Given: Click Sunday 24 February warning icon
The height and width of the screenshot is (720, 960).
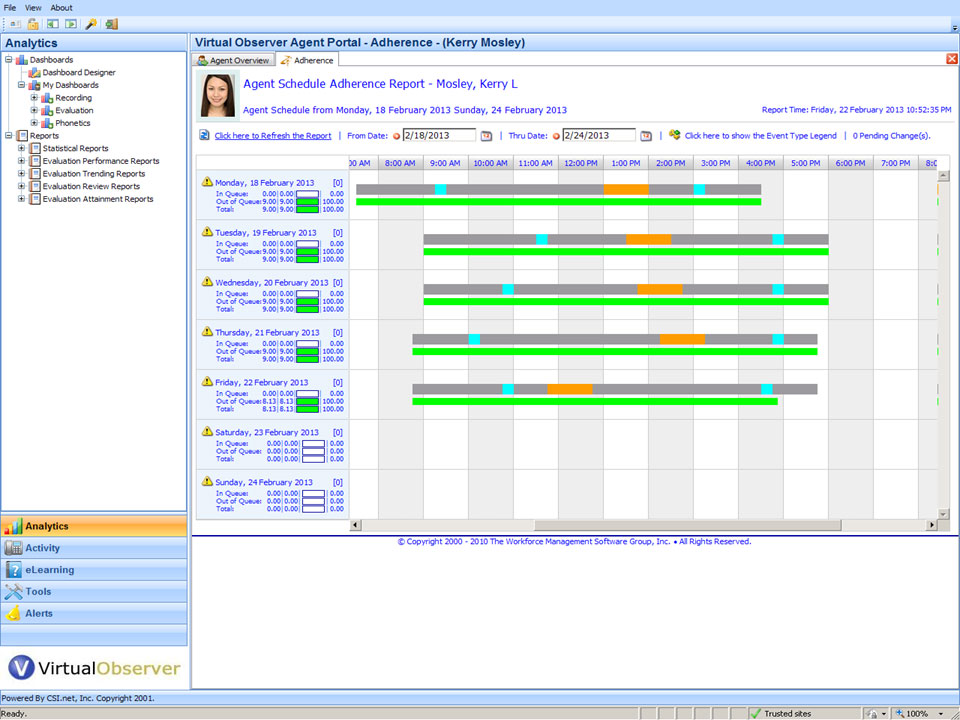Looking at the screenshot, I should (208, 481).
